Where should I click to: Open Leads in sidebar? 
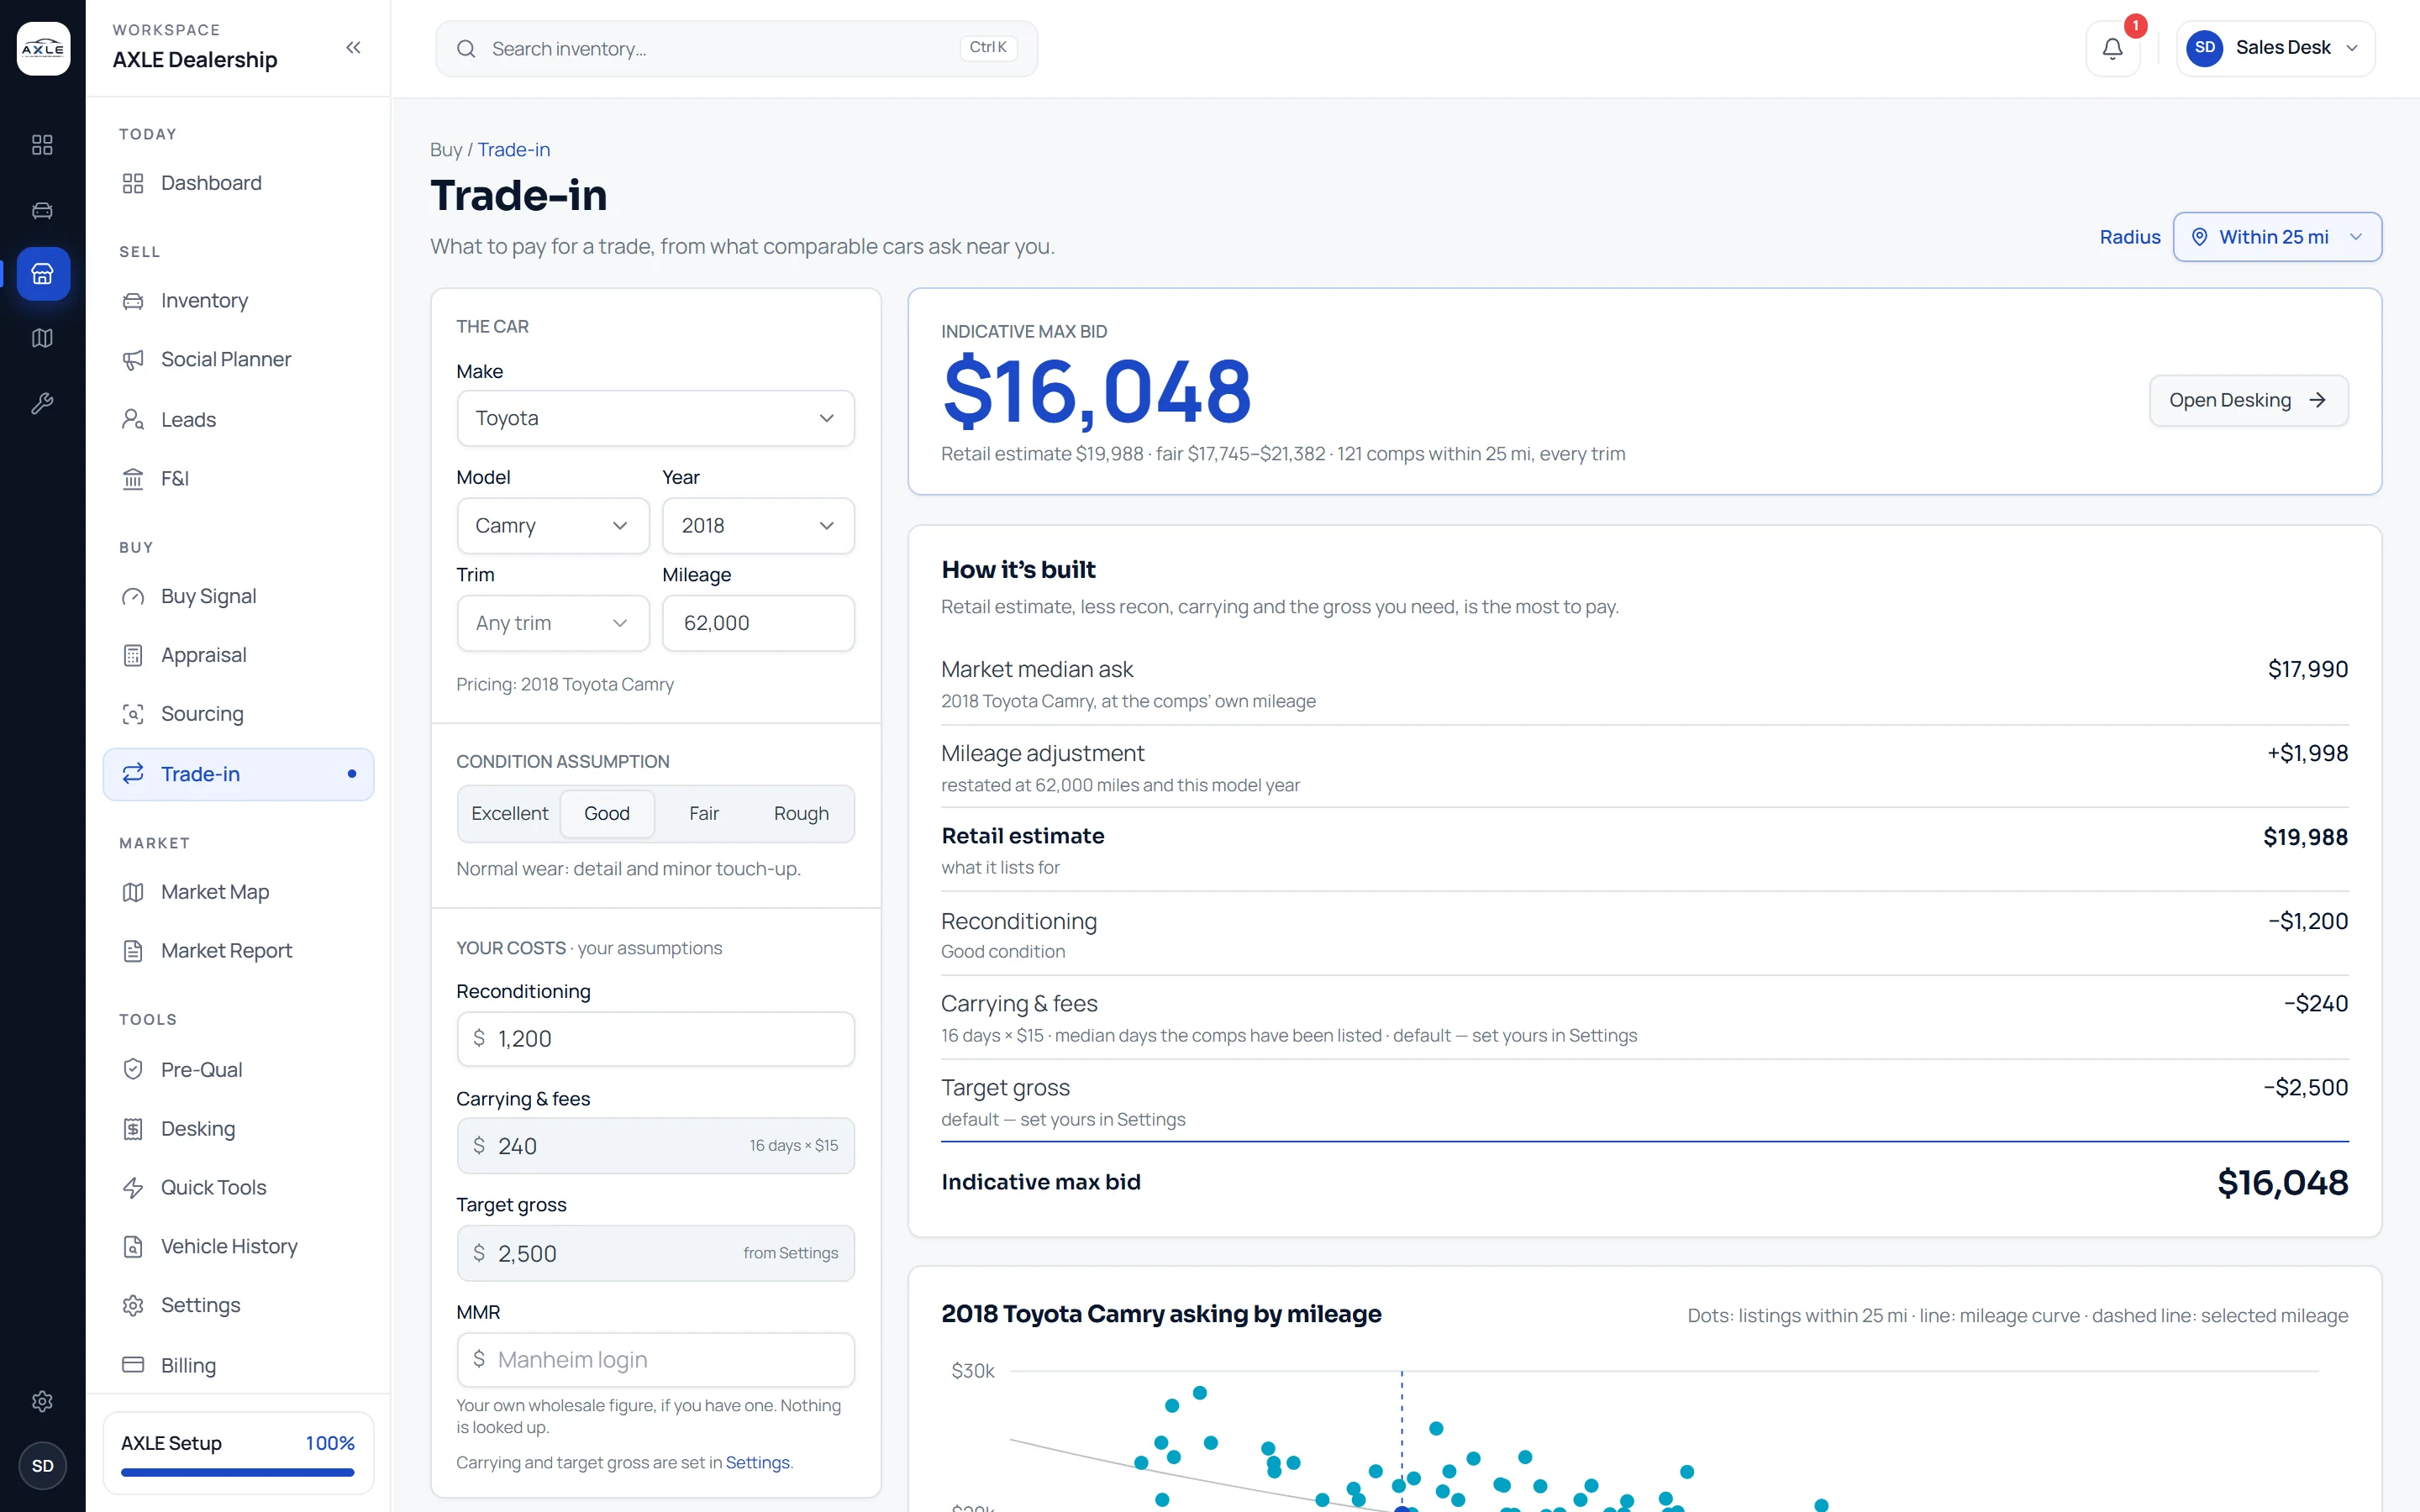pyautogui.click(x=238, y=419)
